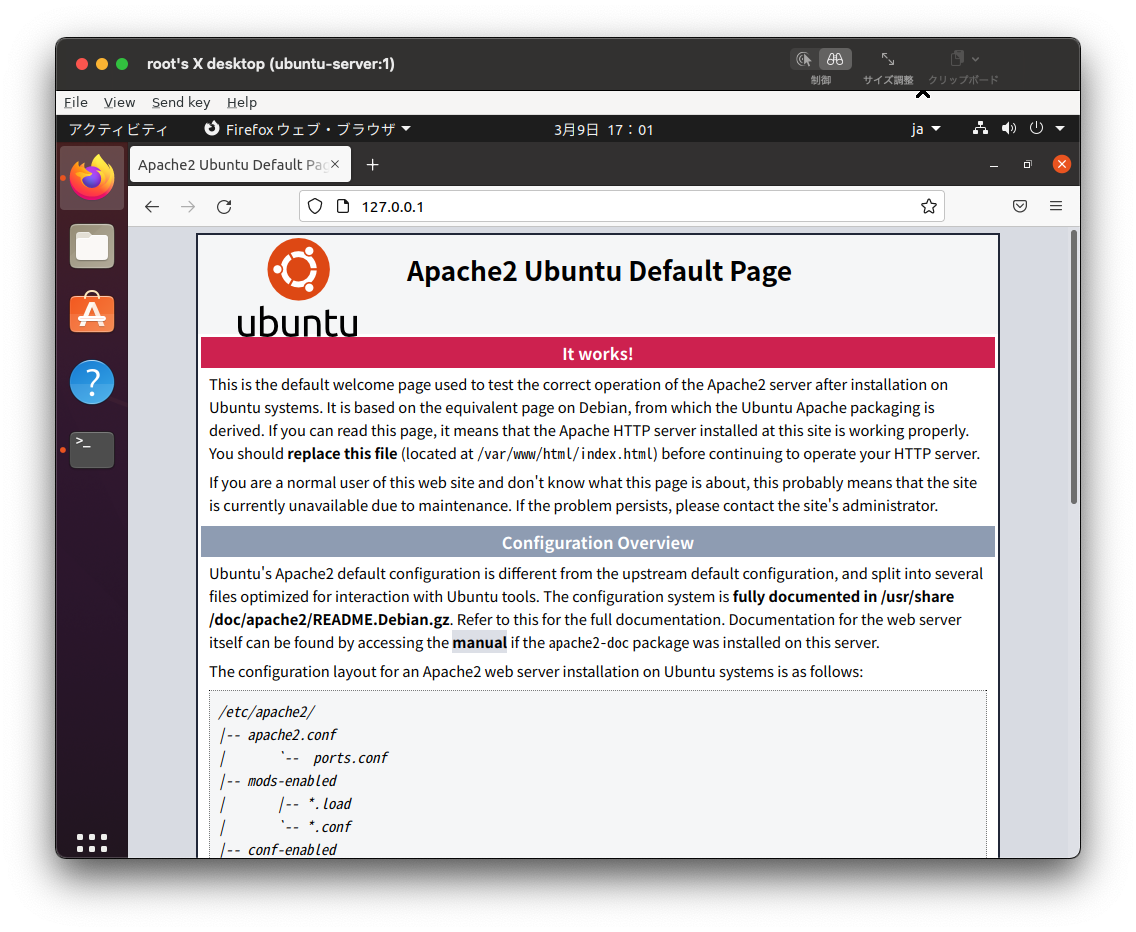Click the Ubuntu logo image
1136x932 pixels.
pyautogui.click(x=298, y=288)
